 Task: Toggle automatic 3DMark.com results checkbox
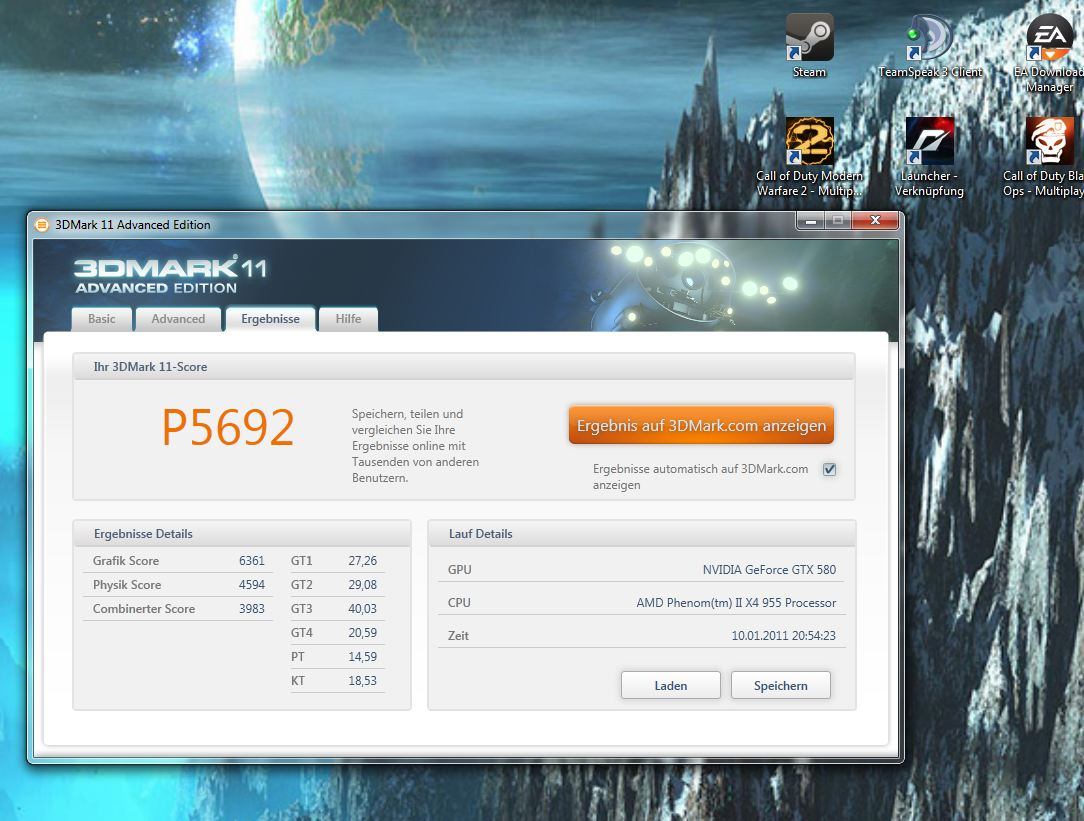coord(830,469)
